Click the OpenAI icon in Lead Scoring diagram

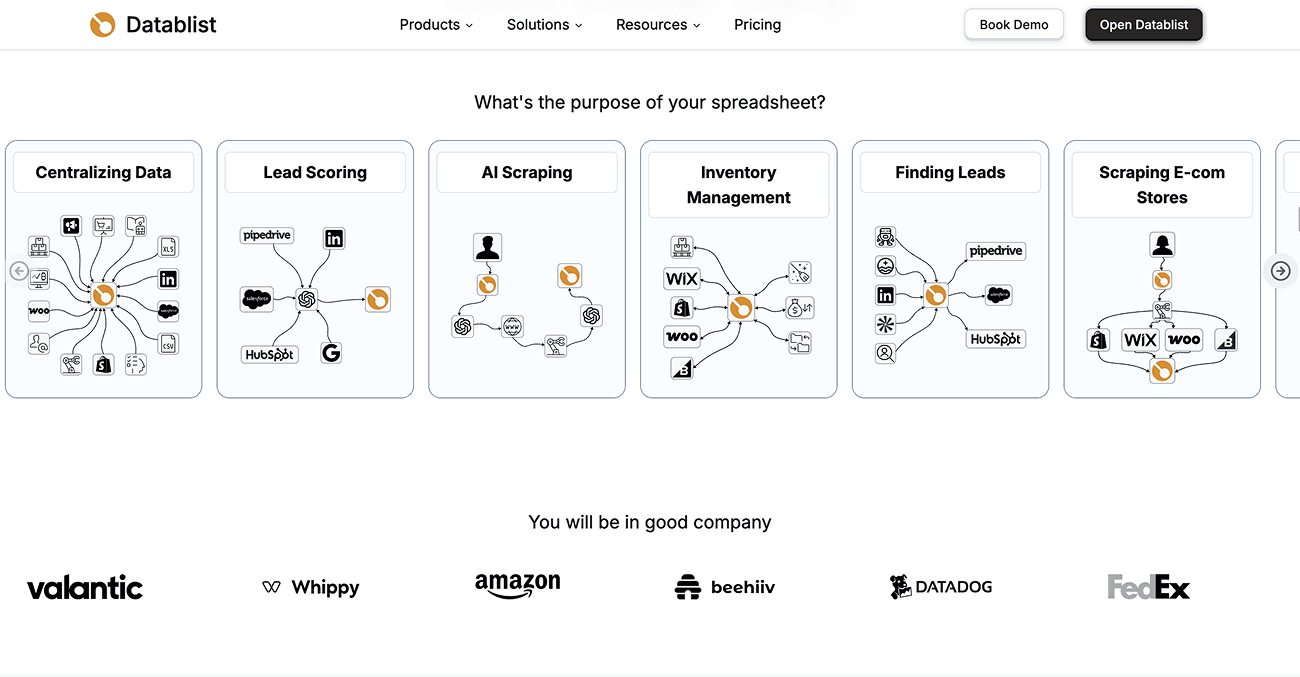coord(306,298)
